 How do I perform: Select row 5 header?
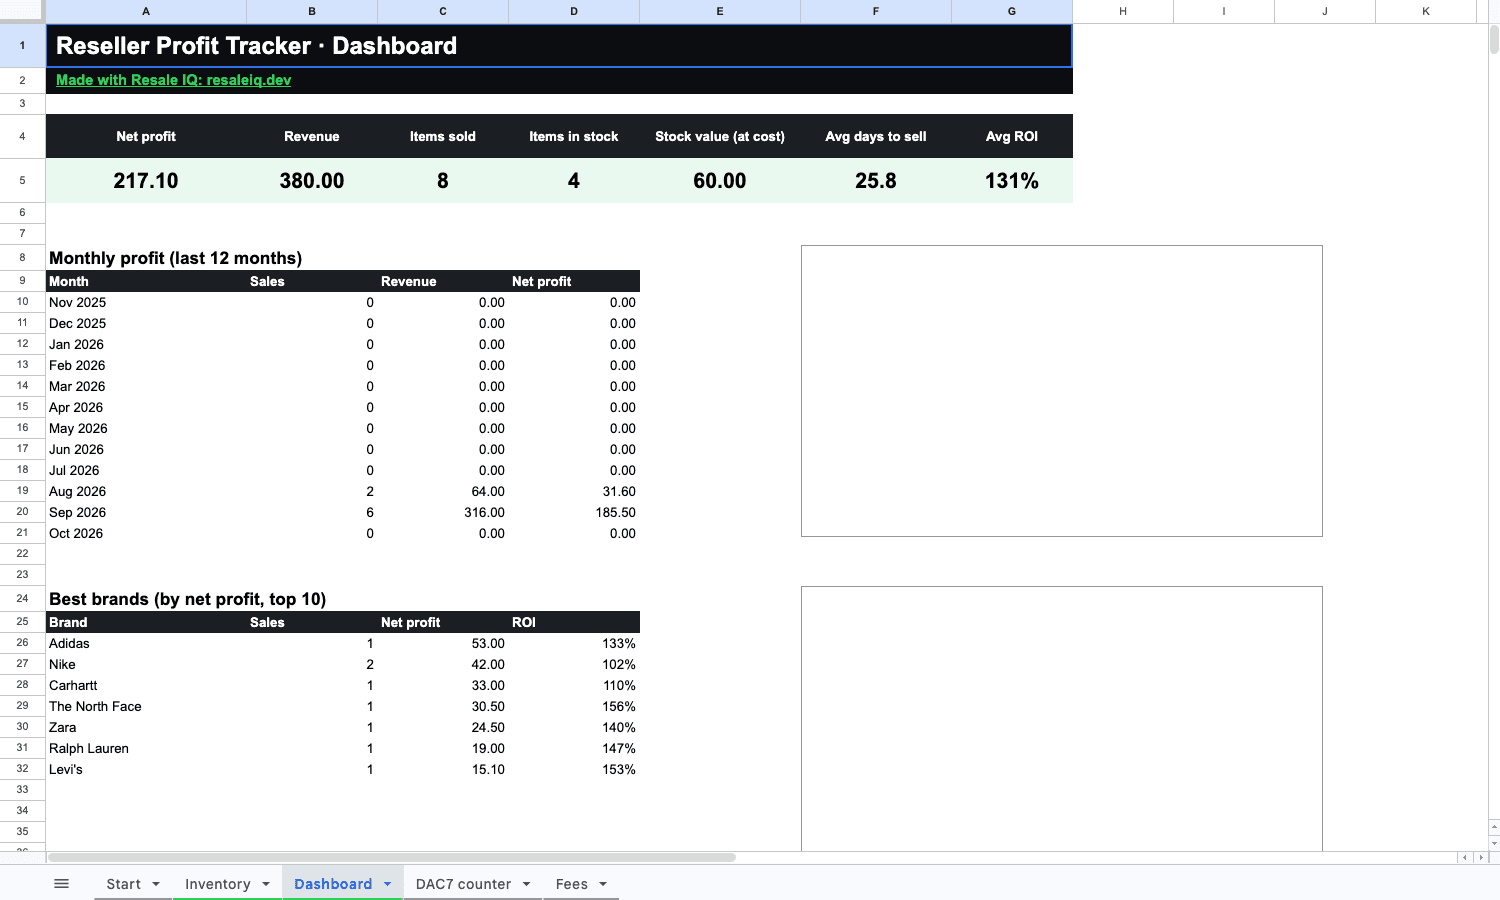tap(22, 180)
